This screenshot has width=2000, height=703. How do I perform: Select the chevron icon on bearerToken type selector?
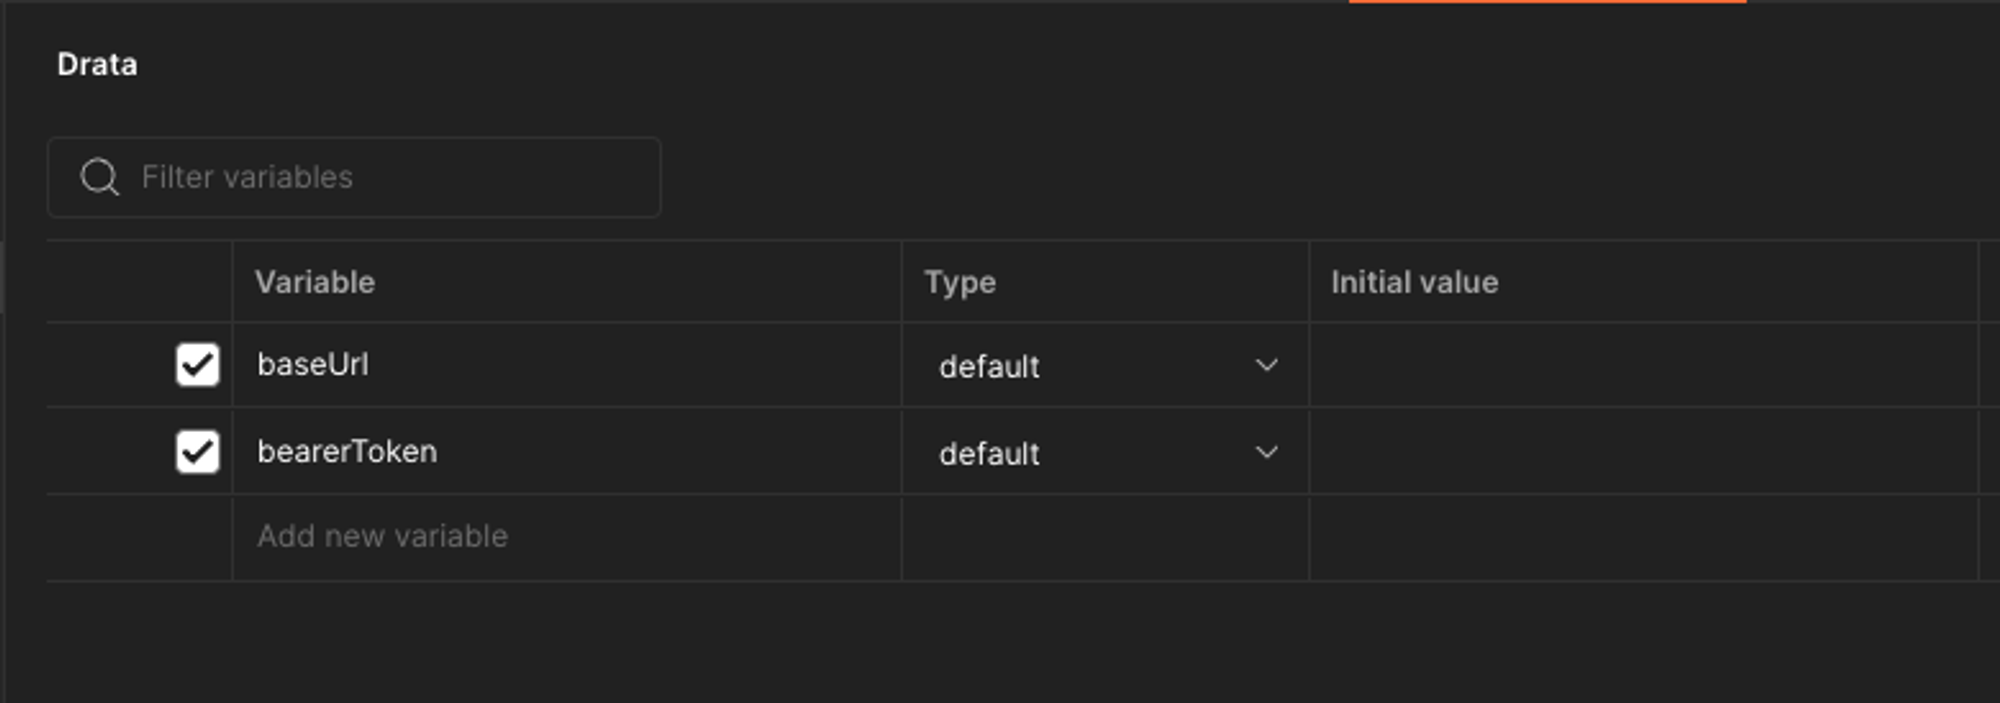[1267, 452]
